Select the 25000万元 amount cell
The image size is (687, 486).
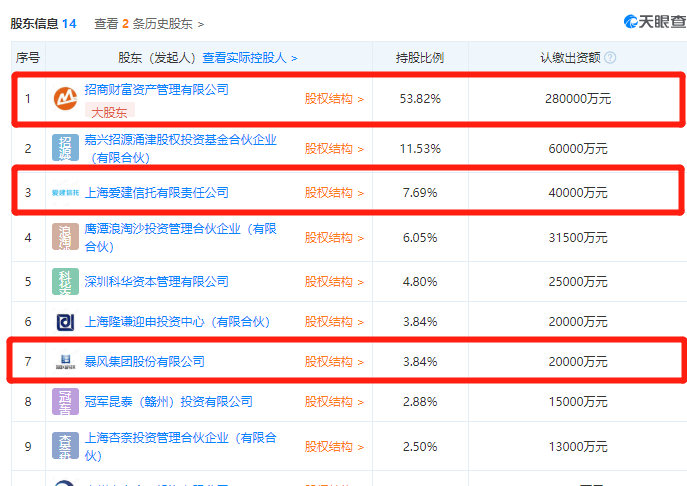coord(578,282)
